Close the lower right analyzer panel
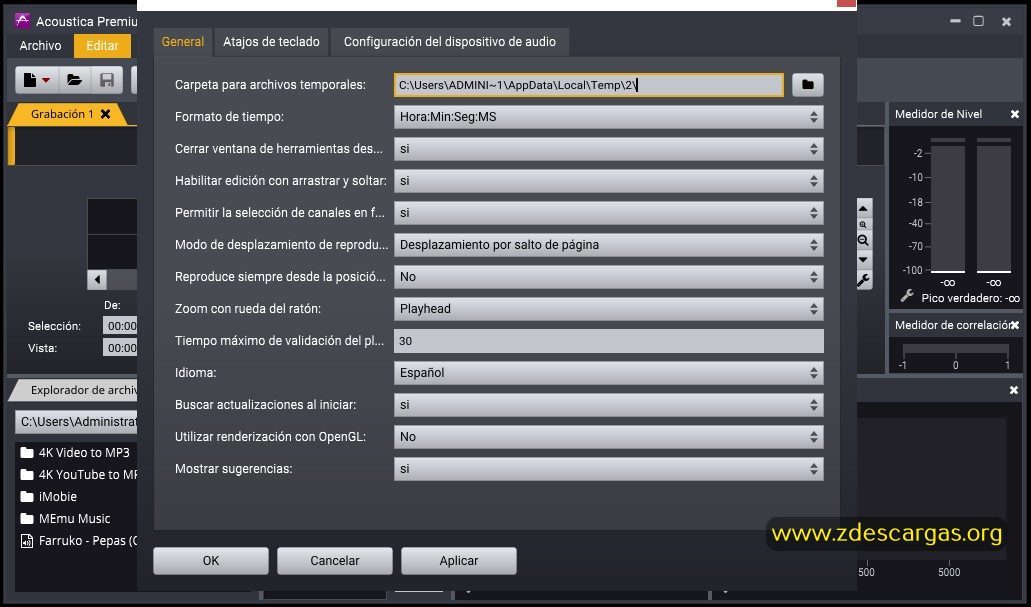Image resolution: width=1031 pixels, height=607 pixels. tap(1014, 390)
